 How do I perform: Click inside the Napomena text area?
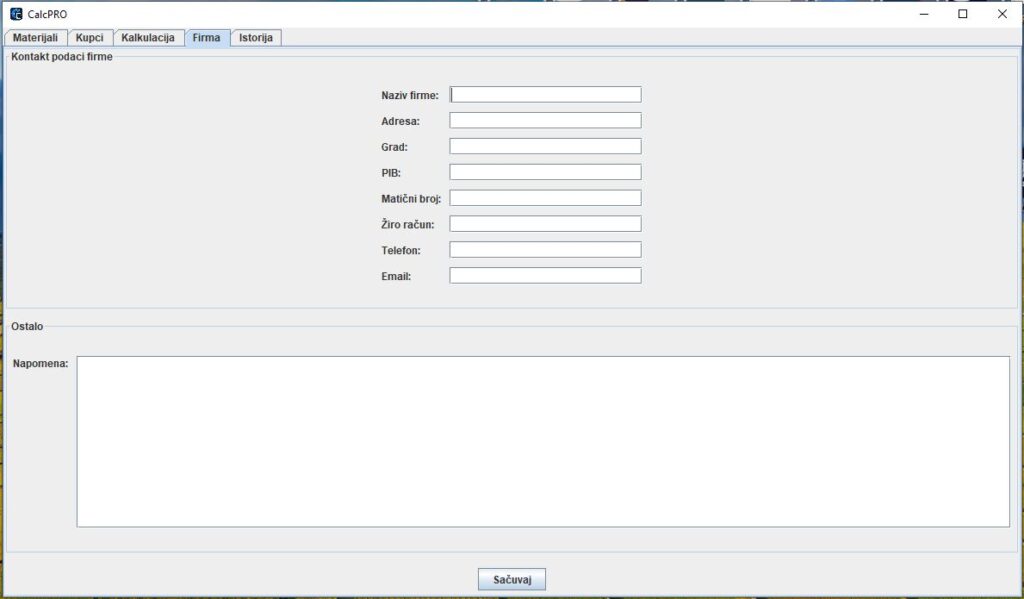543,442
